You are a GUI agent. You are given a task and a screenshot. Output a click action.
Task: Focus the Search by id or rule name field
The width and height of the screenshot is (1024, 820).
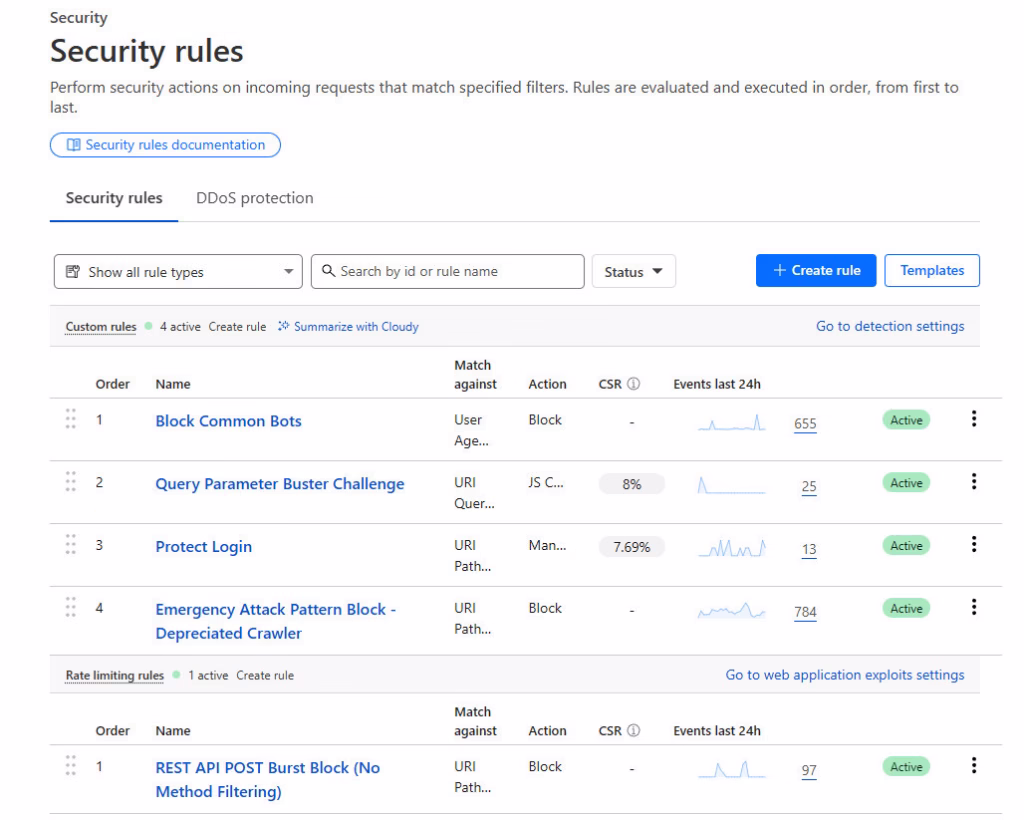click(x=447, y=272)
